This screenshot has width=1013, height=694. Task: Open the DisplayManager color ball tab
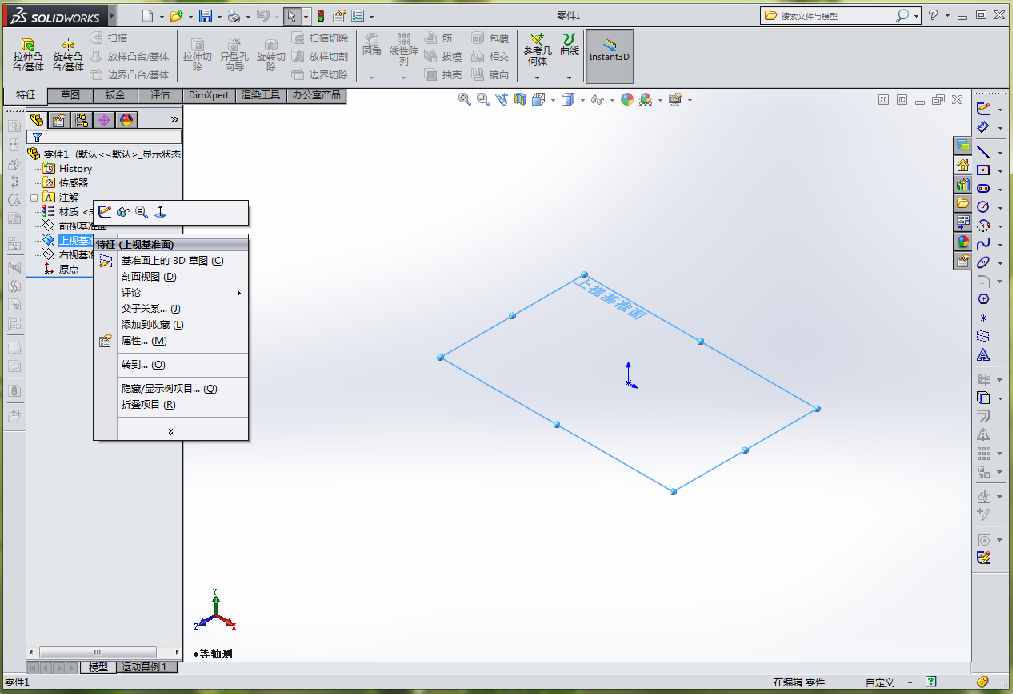pos(127,120)
